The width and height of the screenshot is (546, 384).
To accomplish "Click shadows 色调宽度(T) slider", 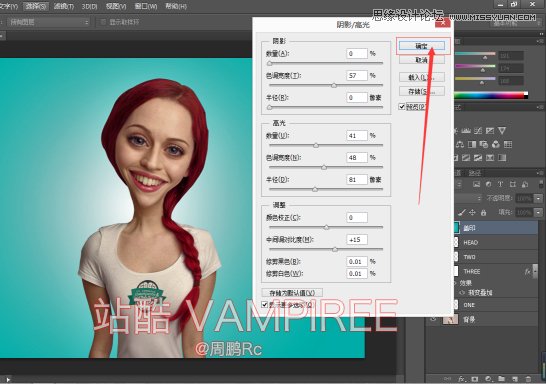I will (x=326, y=85).
